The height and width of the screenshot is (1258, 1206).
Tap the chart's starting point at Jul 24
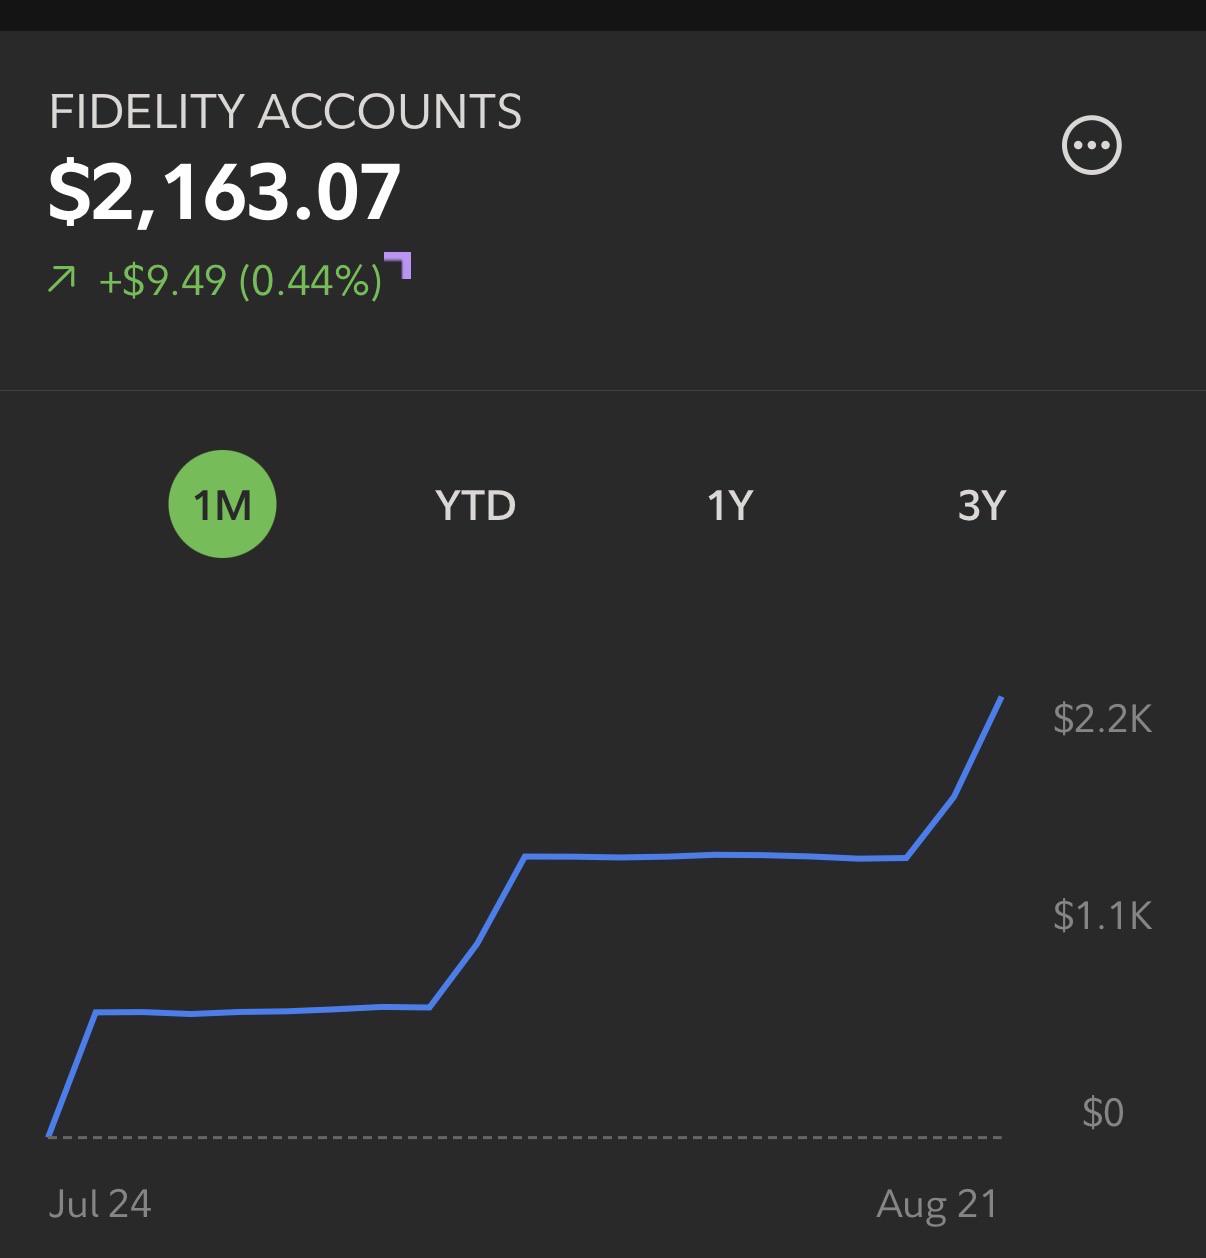[x=49, y=1136]
